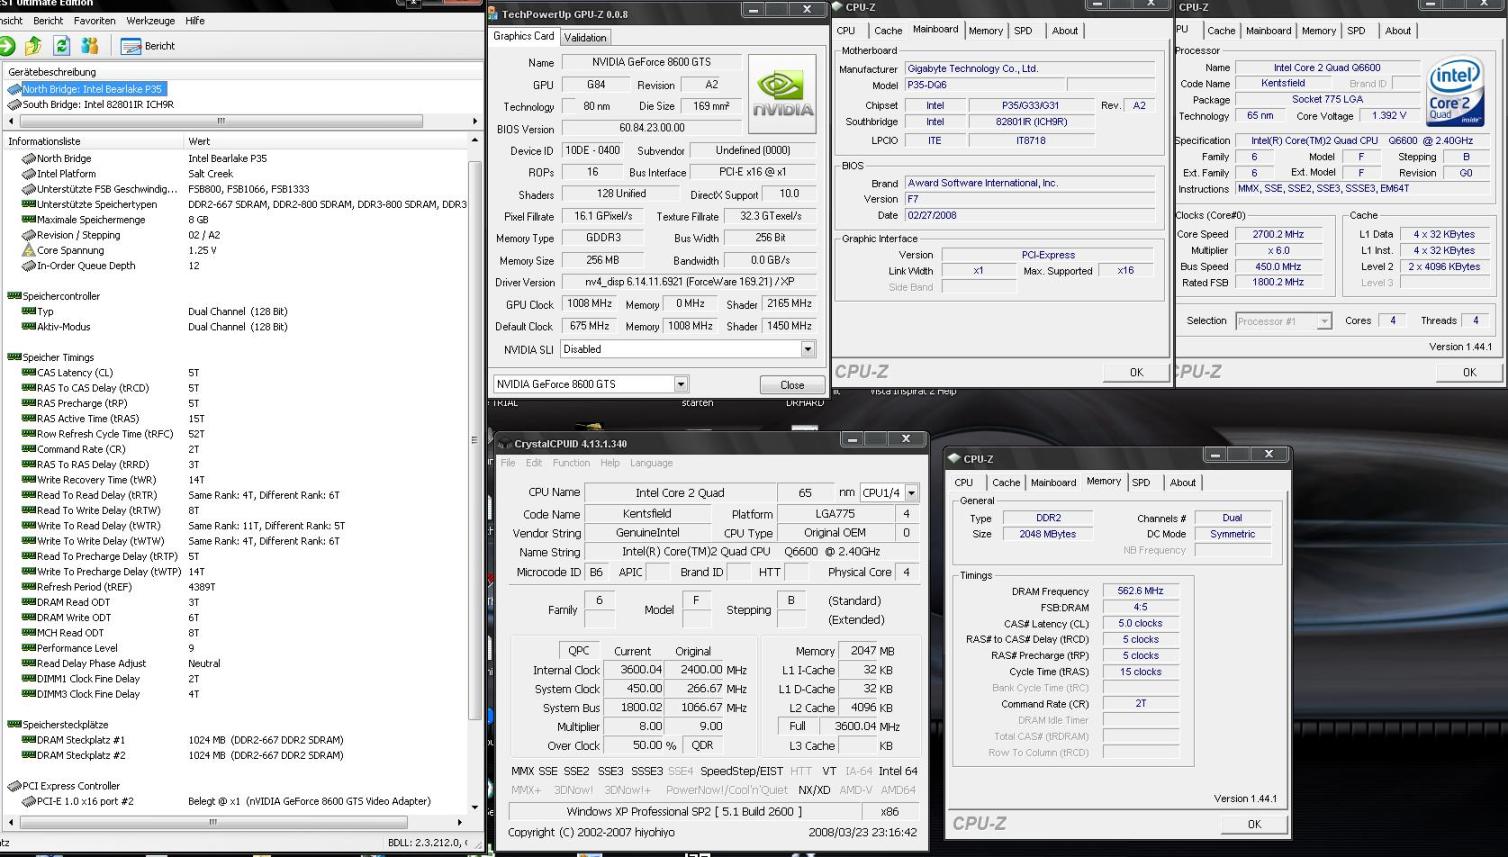The image size is (1508, 857).
Task: Select the Mainboard tab in CPU-Z Memory window
Action: tap(1053, 482)
